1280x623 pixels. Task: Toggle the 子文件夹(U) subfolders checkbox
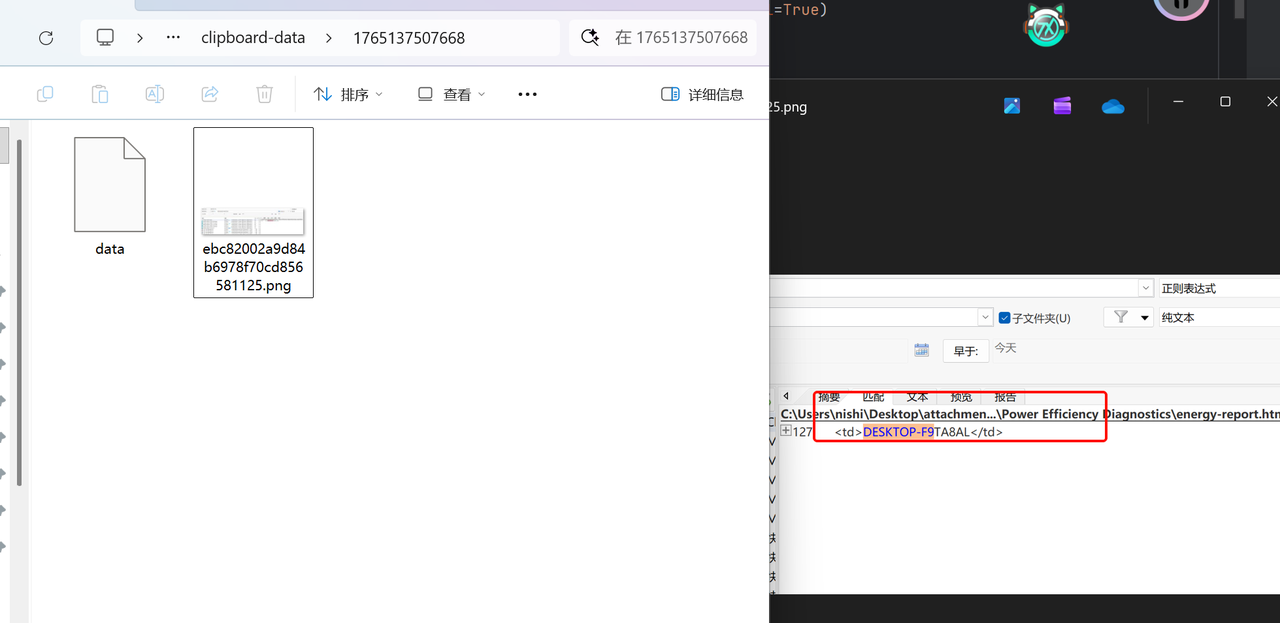(x=1005, y=318)
